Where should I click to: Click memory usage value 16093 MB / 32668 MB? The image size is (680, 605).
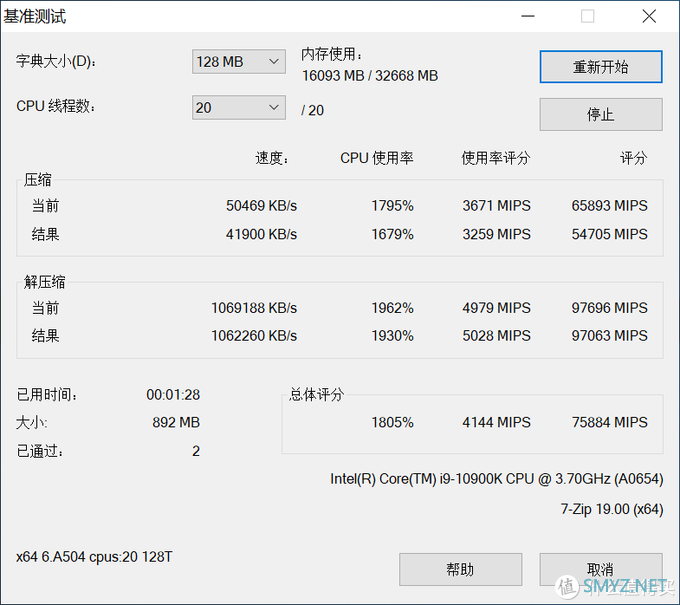click(x=370, y=76)
